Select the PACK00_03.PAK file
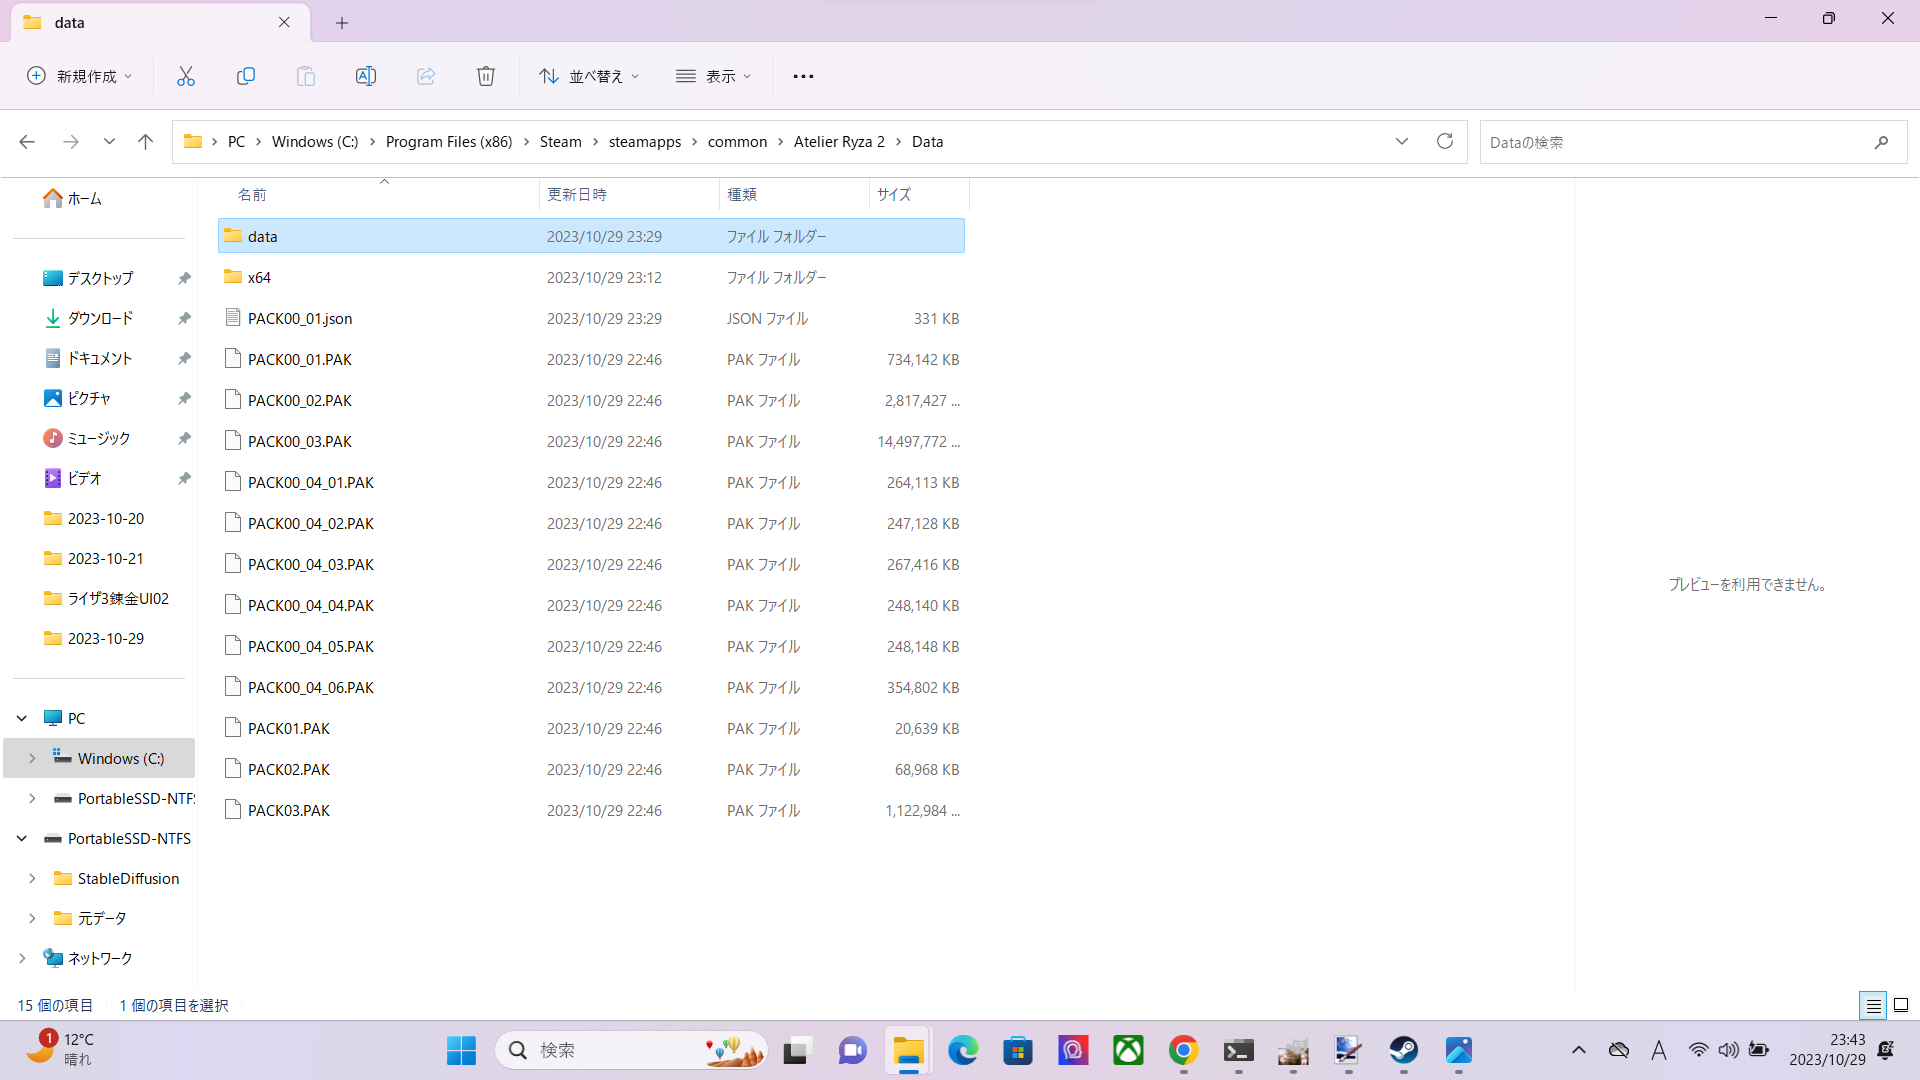The height and width of the screenshot is (1080, 1920). pyautogui.click(x=591, y=441)
